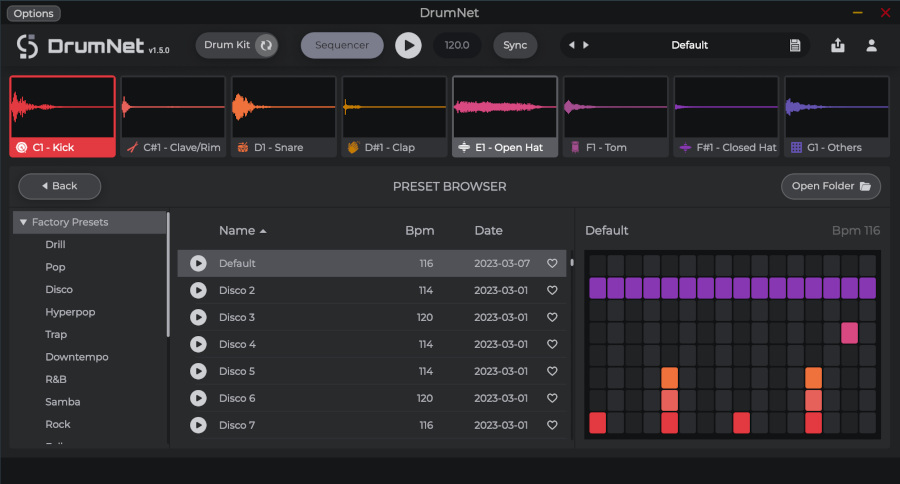Open the user account icon

tap(872, 45)
